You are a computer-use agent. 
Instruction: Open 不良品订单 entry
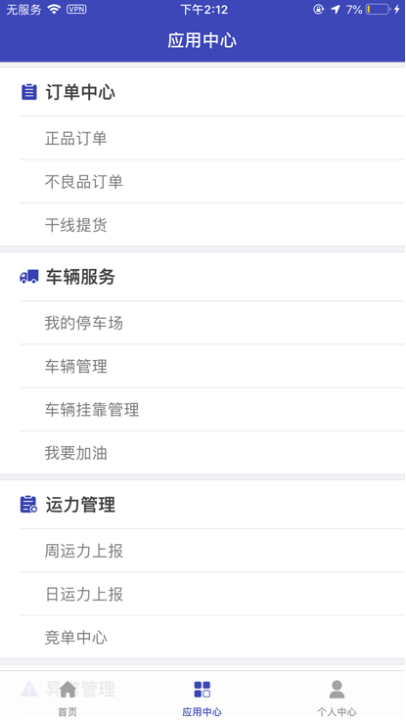click(x=212, y=182)
